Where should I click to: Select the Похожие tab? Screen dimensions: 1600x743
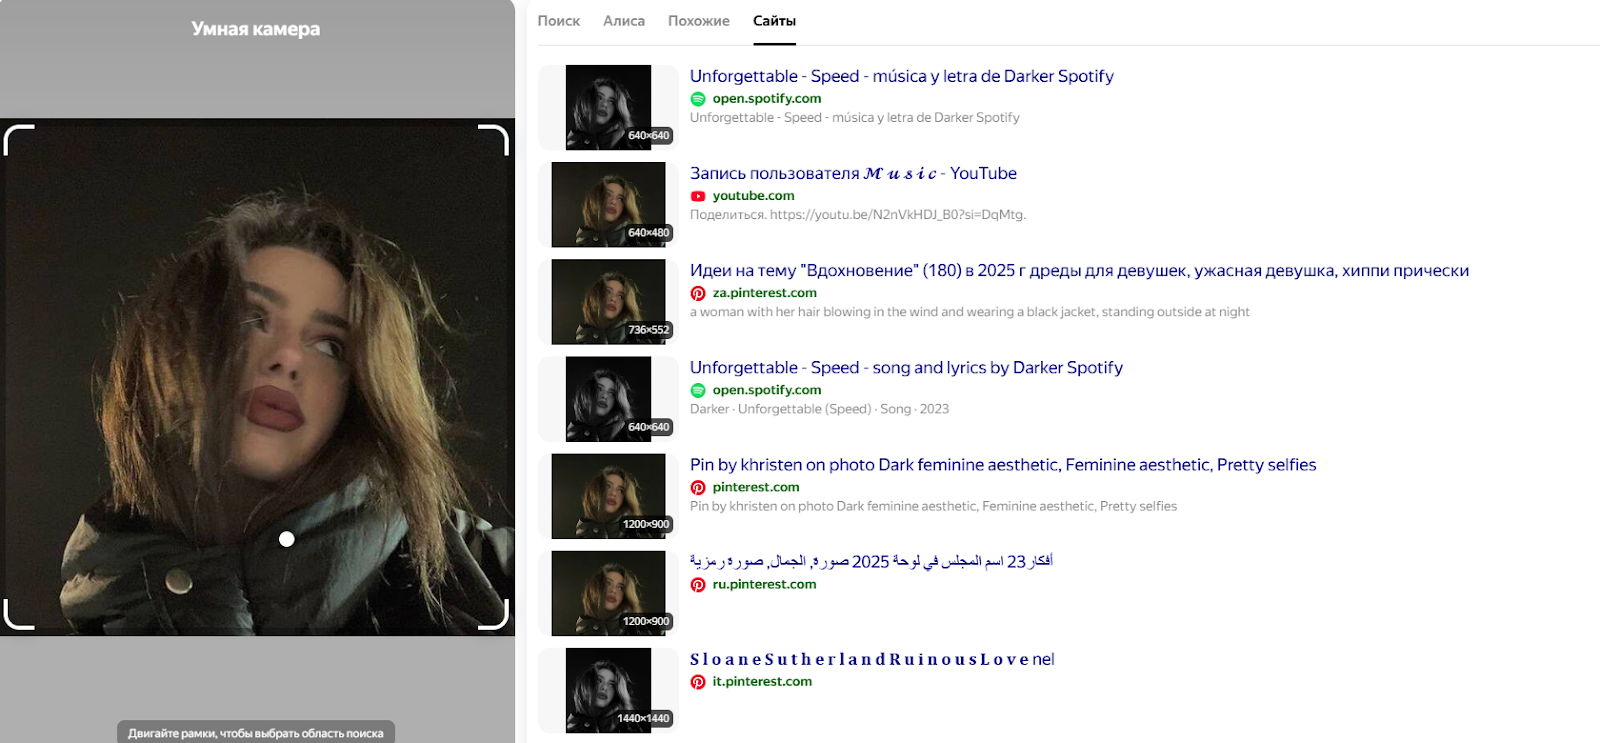click(x=698, y=21)
